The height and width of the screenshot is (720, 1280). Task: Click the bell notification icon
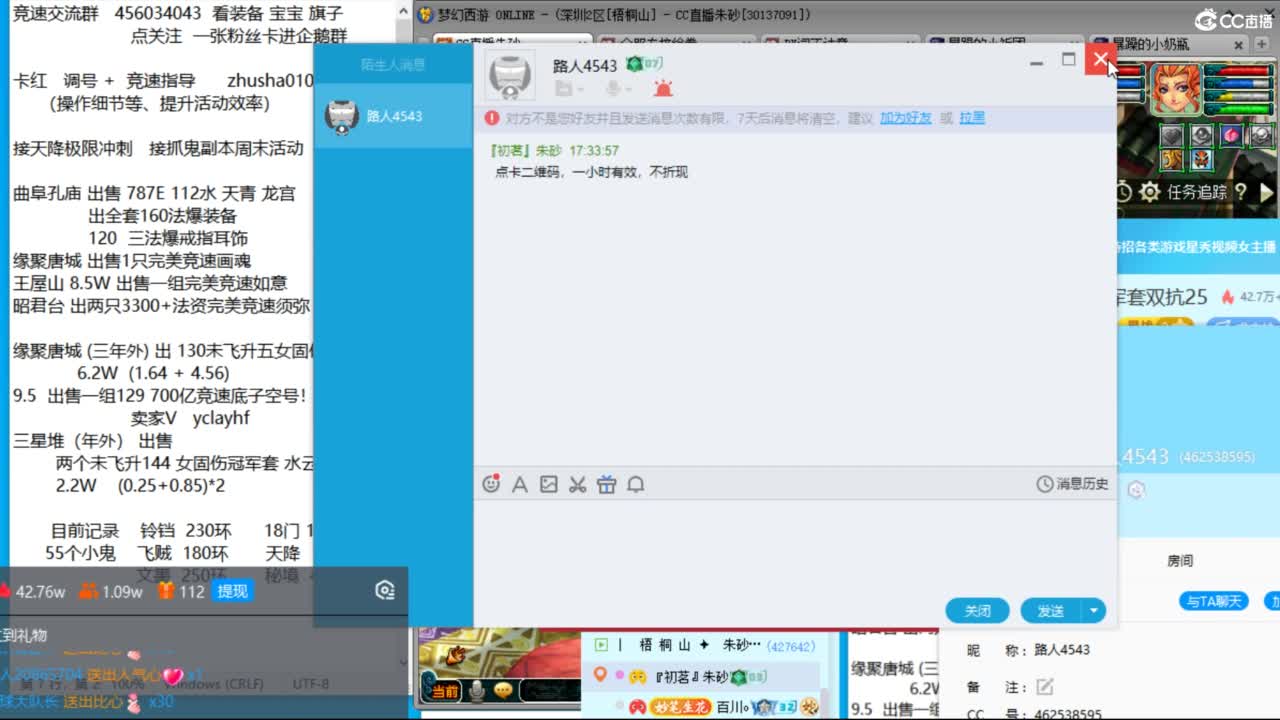coord(635,484)
